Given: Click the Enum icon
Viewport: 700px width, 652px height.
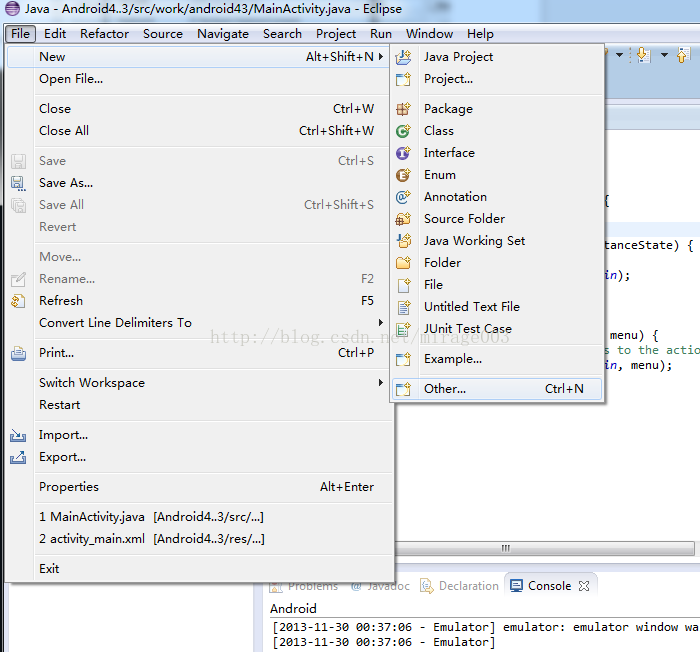Looking at the screenshot, I should [x=403, y=175].
